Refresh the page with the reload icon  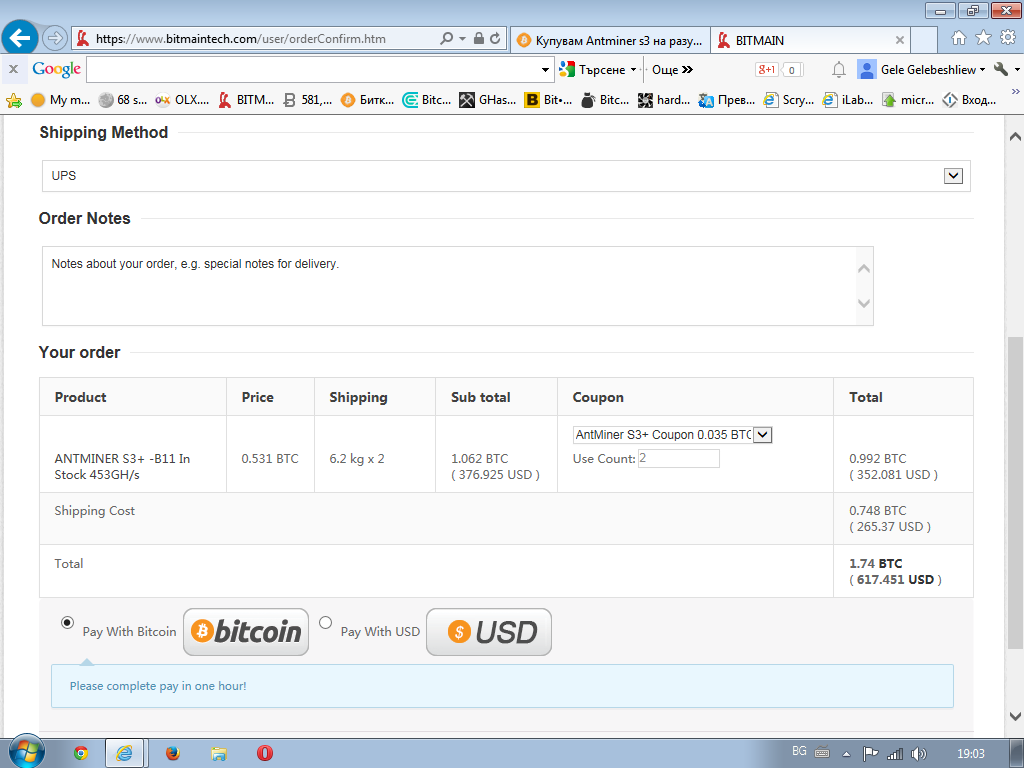(496, 39)
